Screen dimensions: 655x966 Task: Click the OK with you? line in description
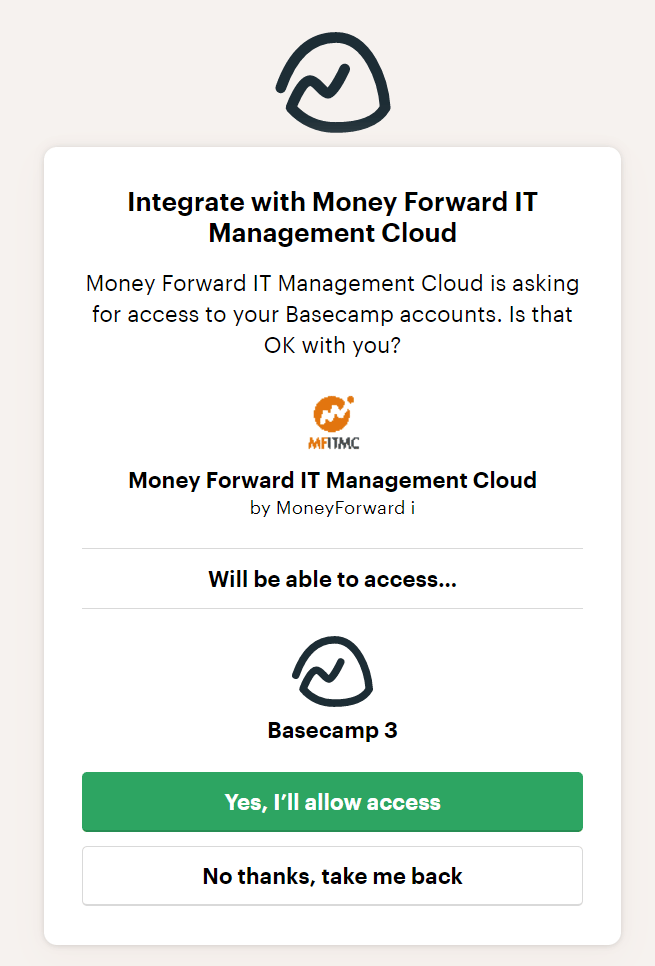coord(333,346)
